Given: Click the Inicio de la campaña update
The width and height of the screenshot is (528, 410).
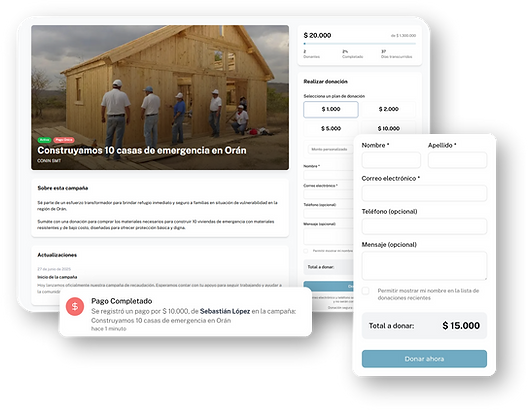Looking at the screenshot, I should [57, 277].
